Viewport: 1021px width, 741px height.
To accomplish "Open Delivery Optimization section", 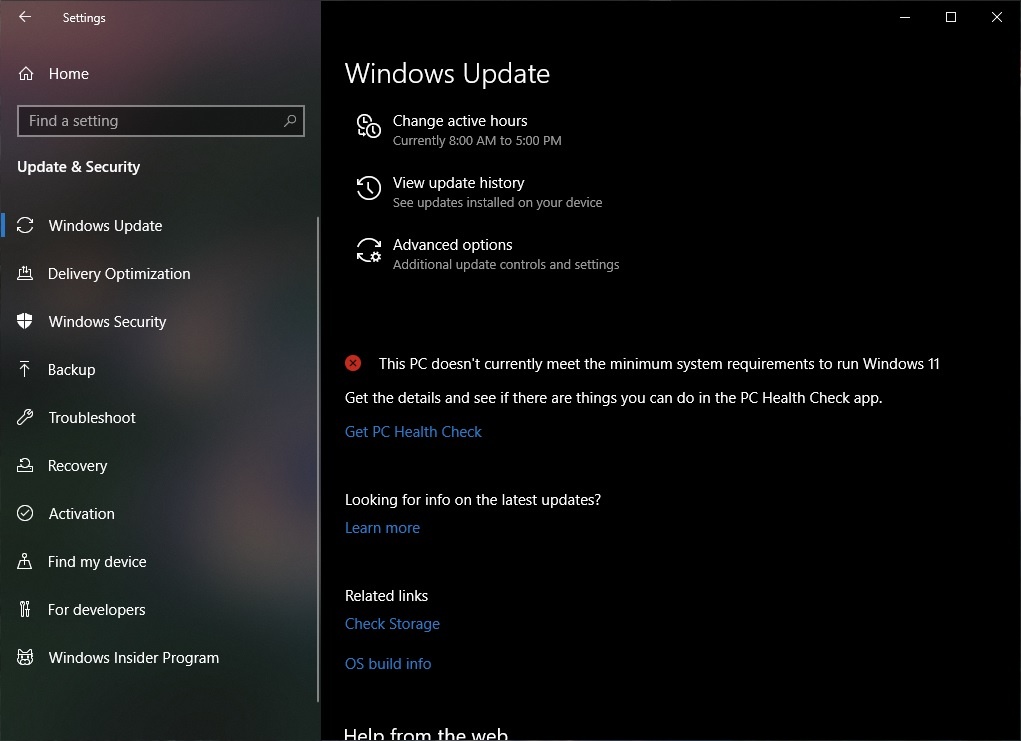I will (159, 273).
